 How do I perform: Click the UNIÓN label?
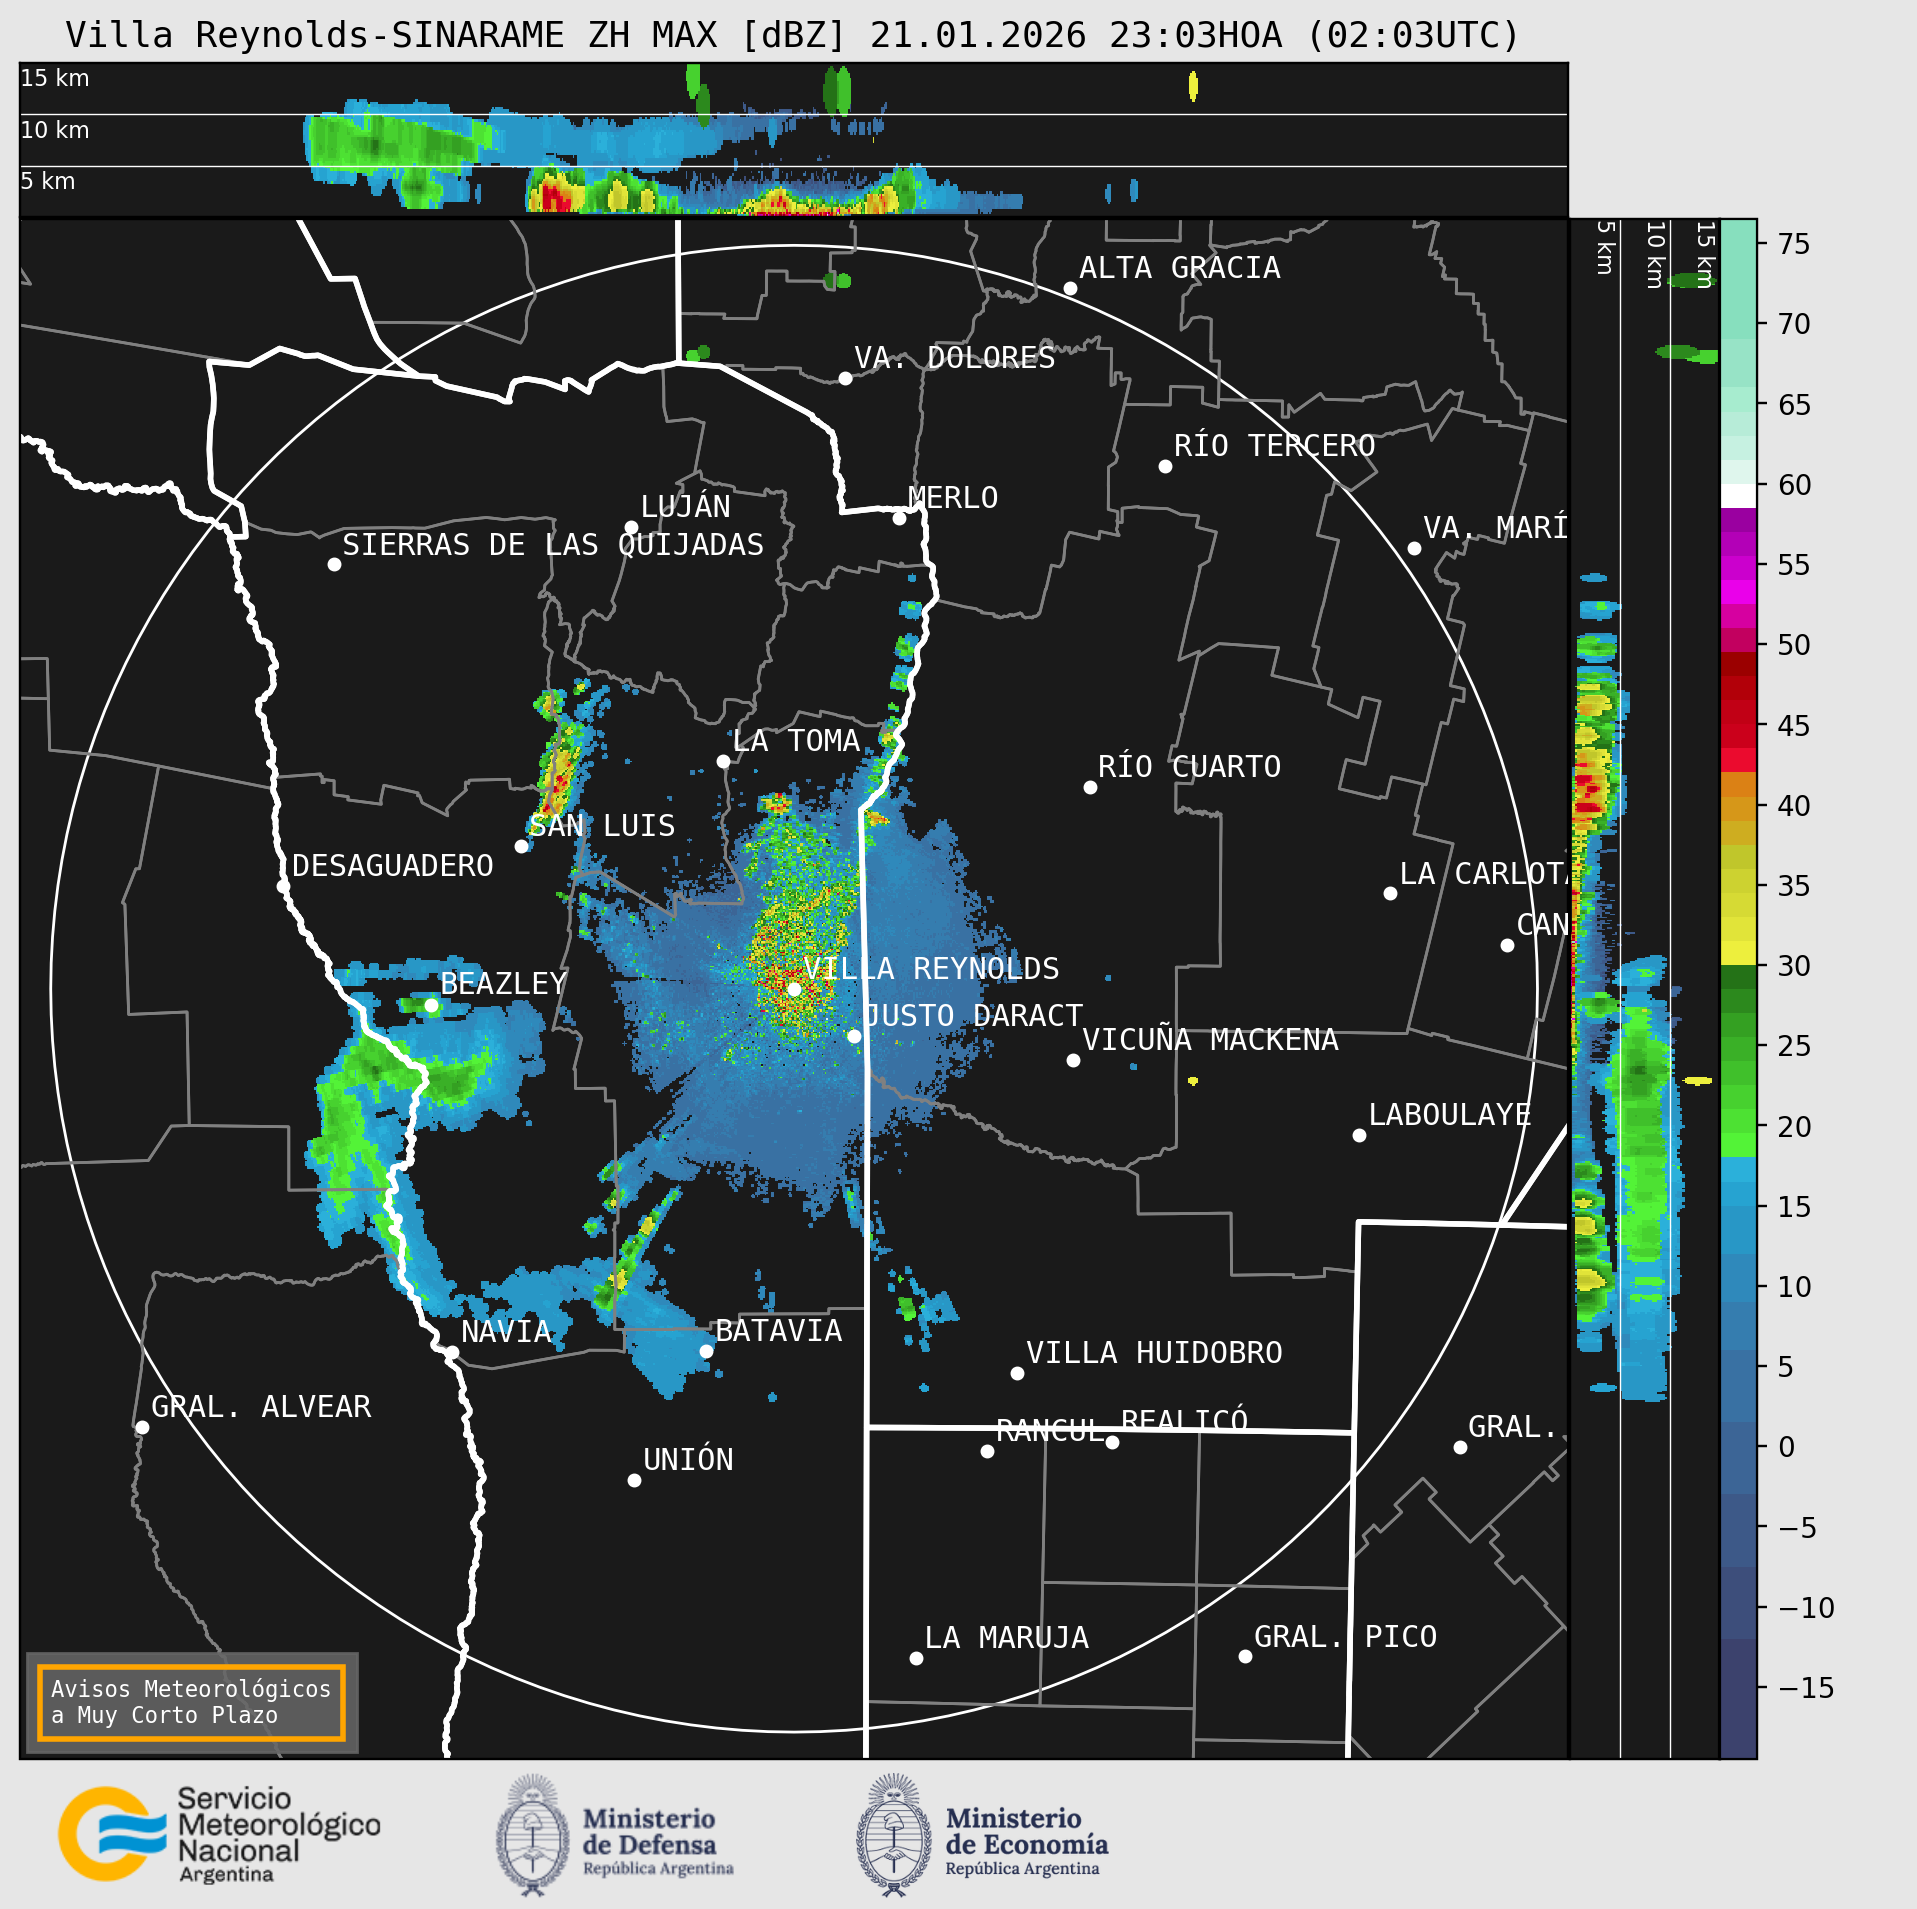point(688,1460)
